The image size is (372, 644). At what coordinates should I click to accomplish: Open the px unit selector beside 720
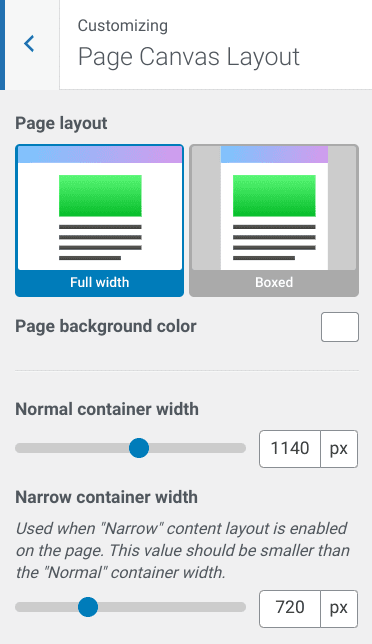tap(339, 608)
